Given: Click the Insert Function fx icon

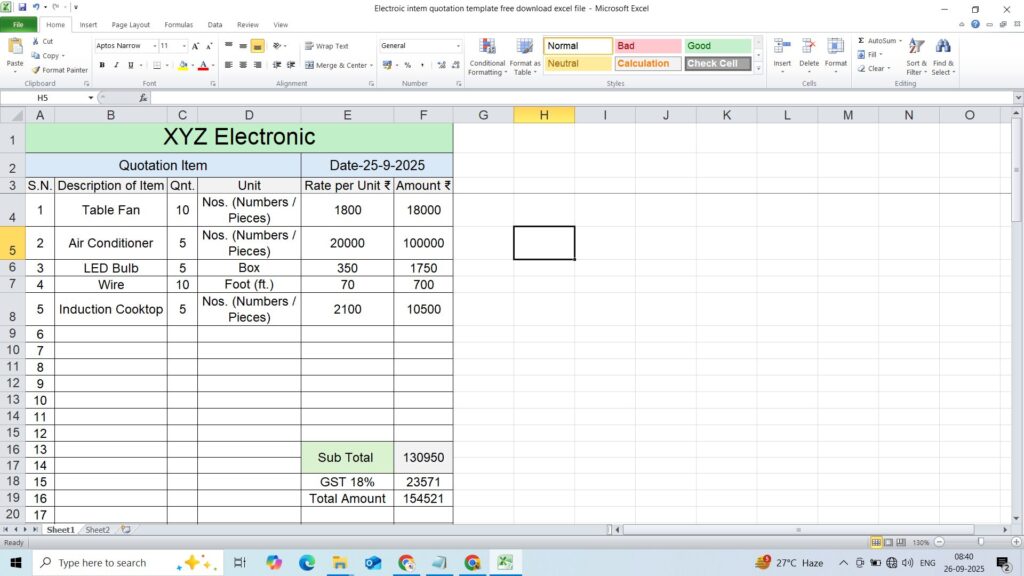Looking at the screenshot, I should (143, 98).
